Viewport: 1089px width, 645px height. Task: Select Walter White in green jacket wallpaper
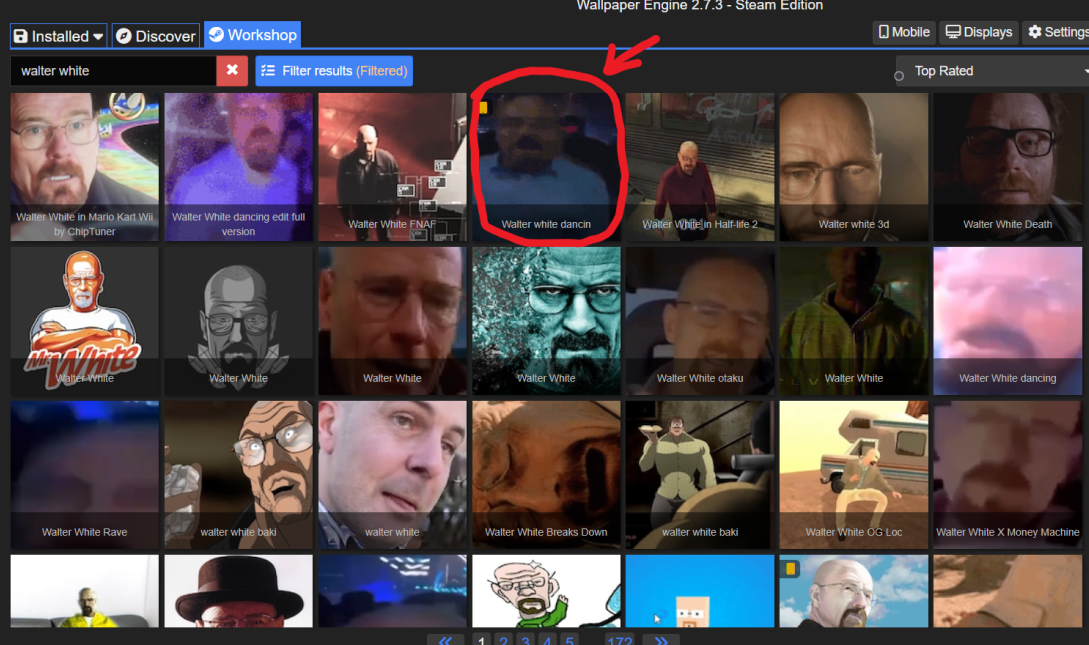coord(854,321)
